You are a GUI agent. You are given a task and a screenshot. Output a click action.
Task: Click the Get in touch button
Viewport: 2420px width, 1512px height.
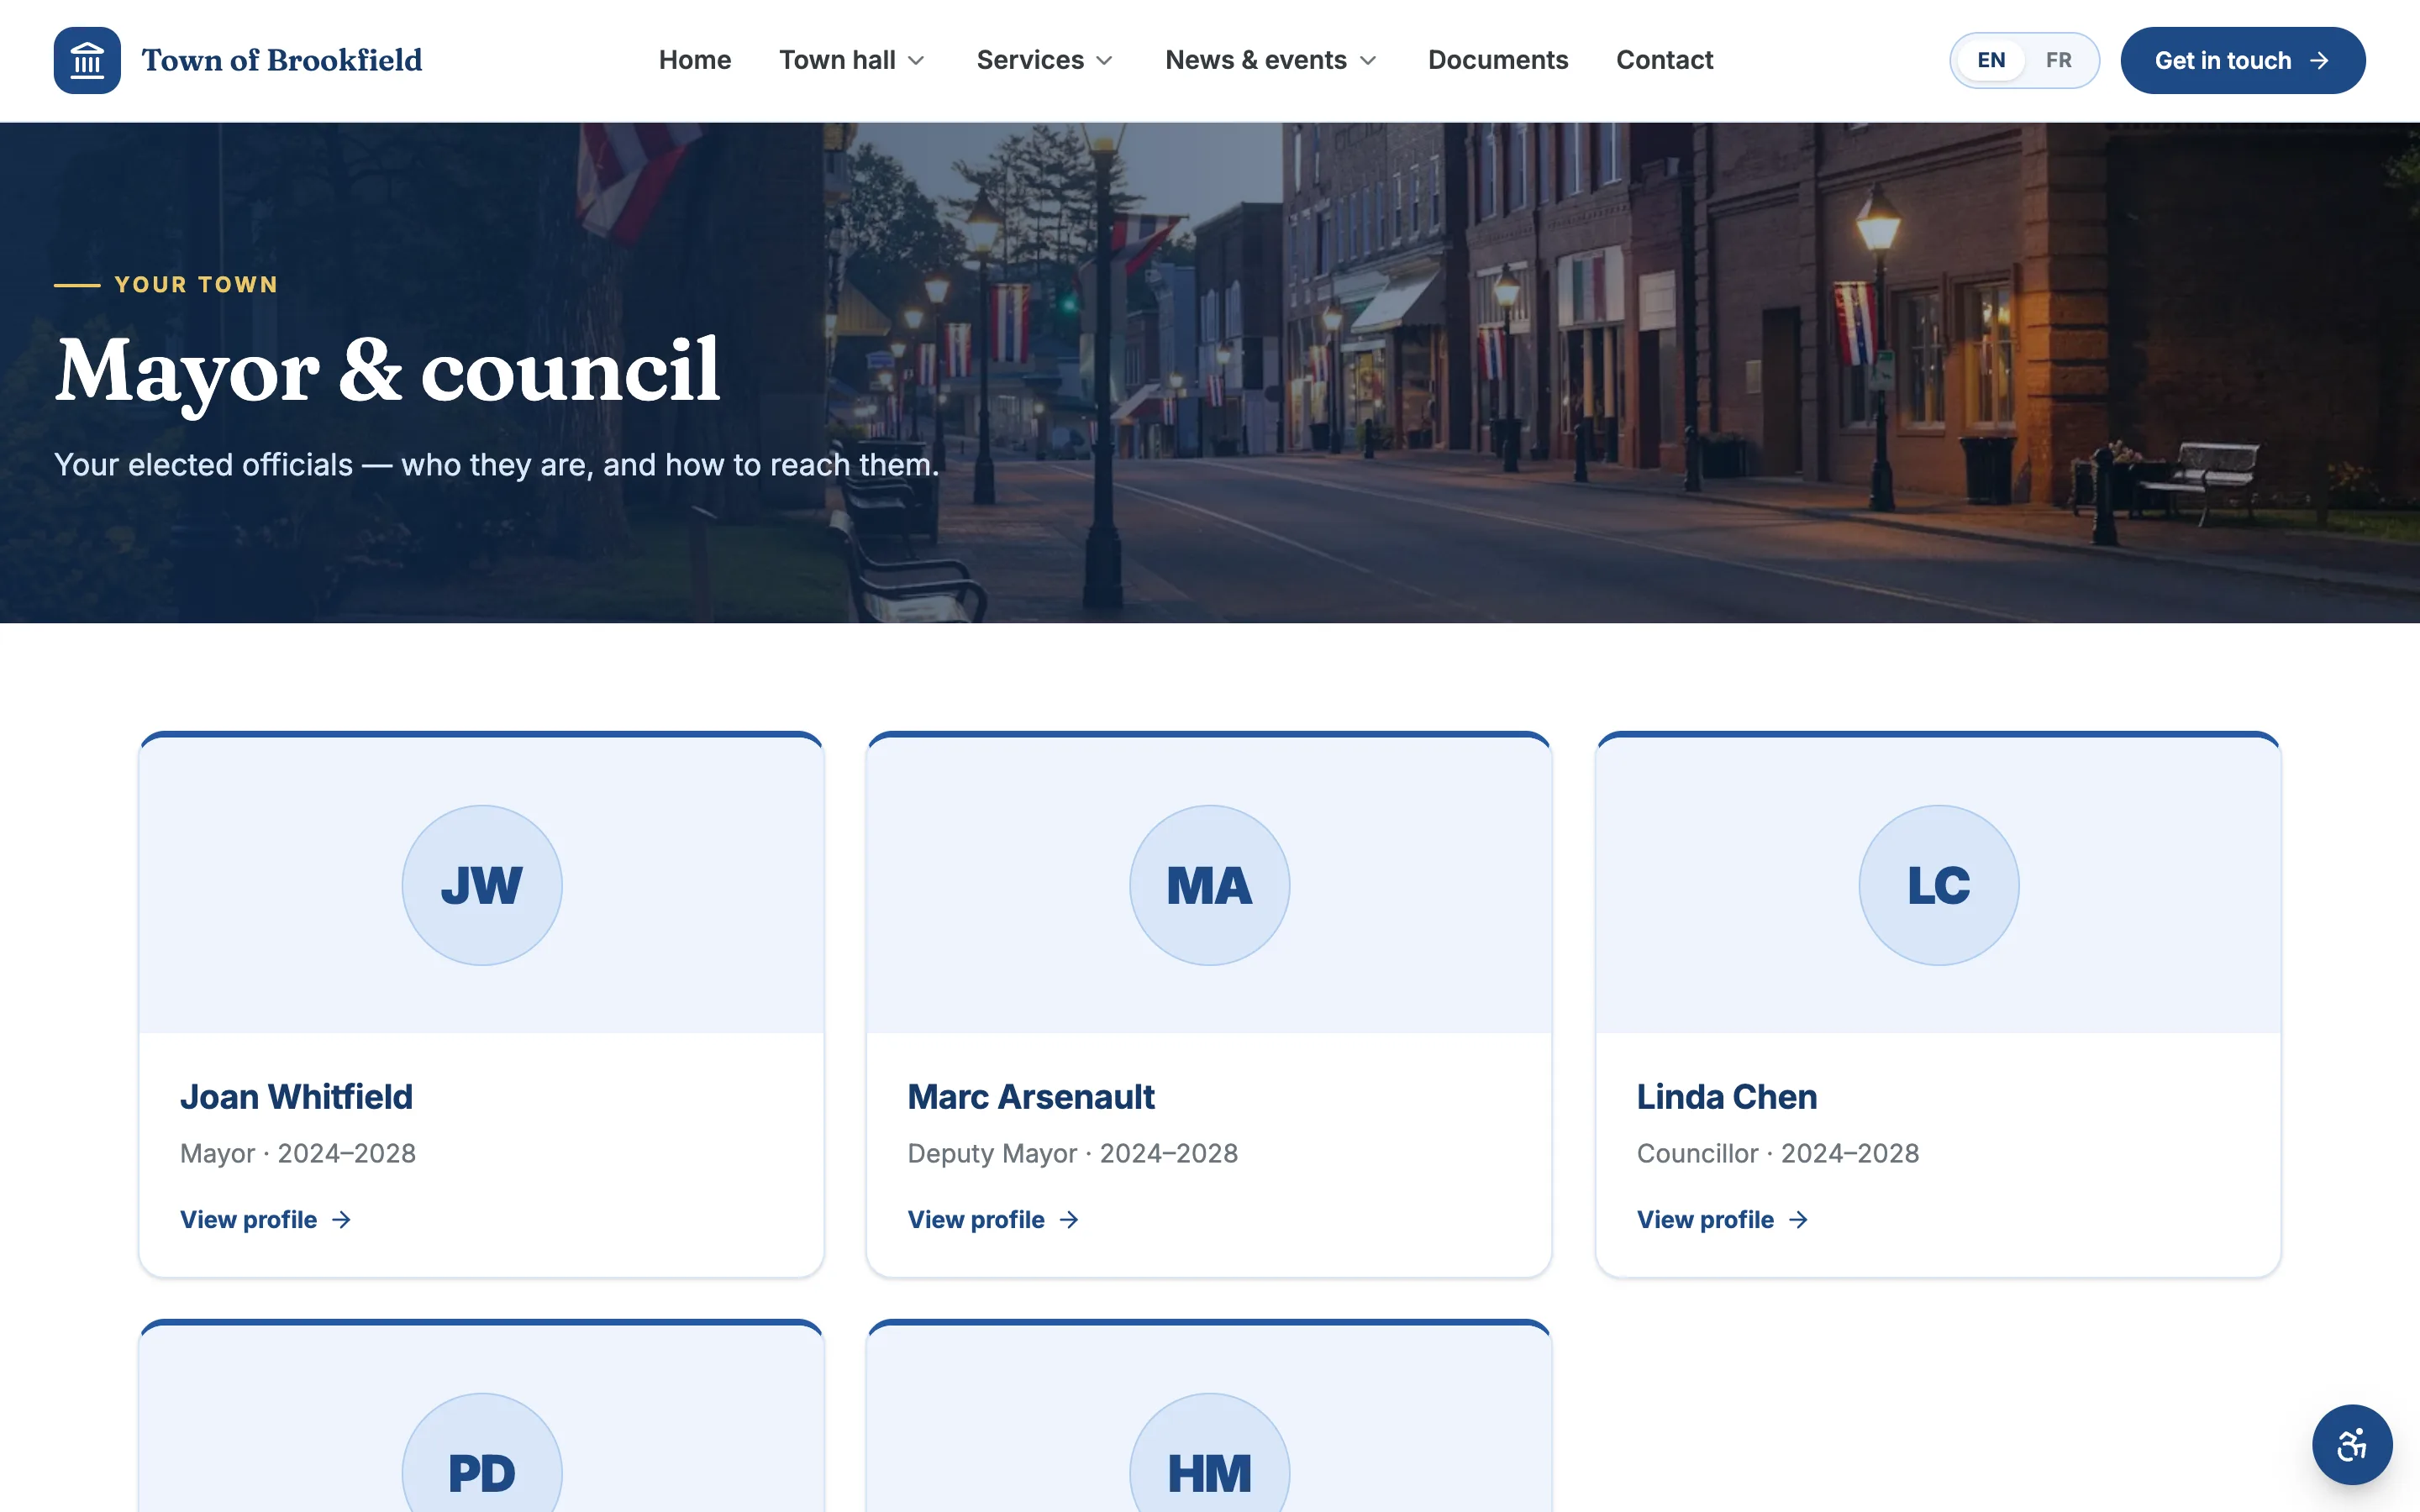tap(2242, 60)
